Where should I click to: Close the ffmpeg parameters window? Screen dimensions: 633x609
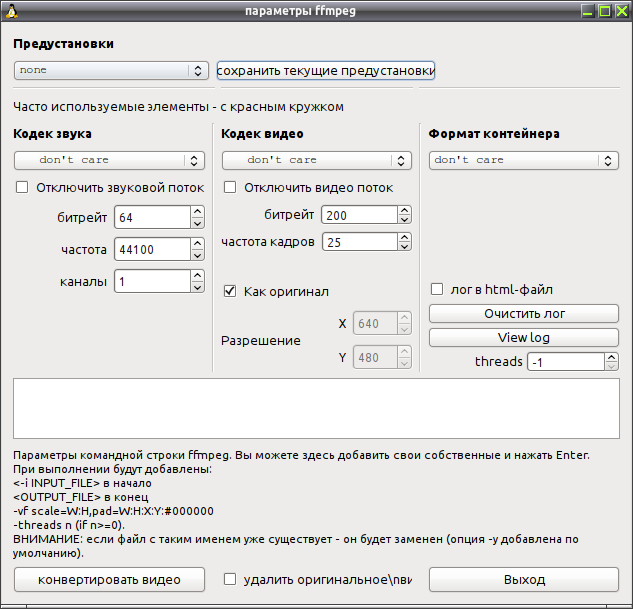click(622, 11)
